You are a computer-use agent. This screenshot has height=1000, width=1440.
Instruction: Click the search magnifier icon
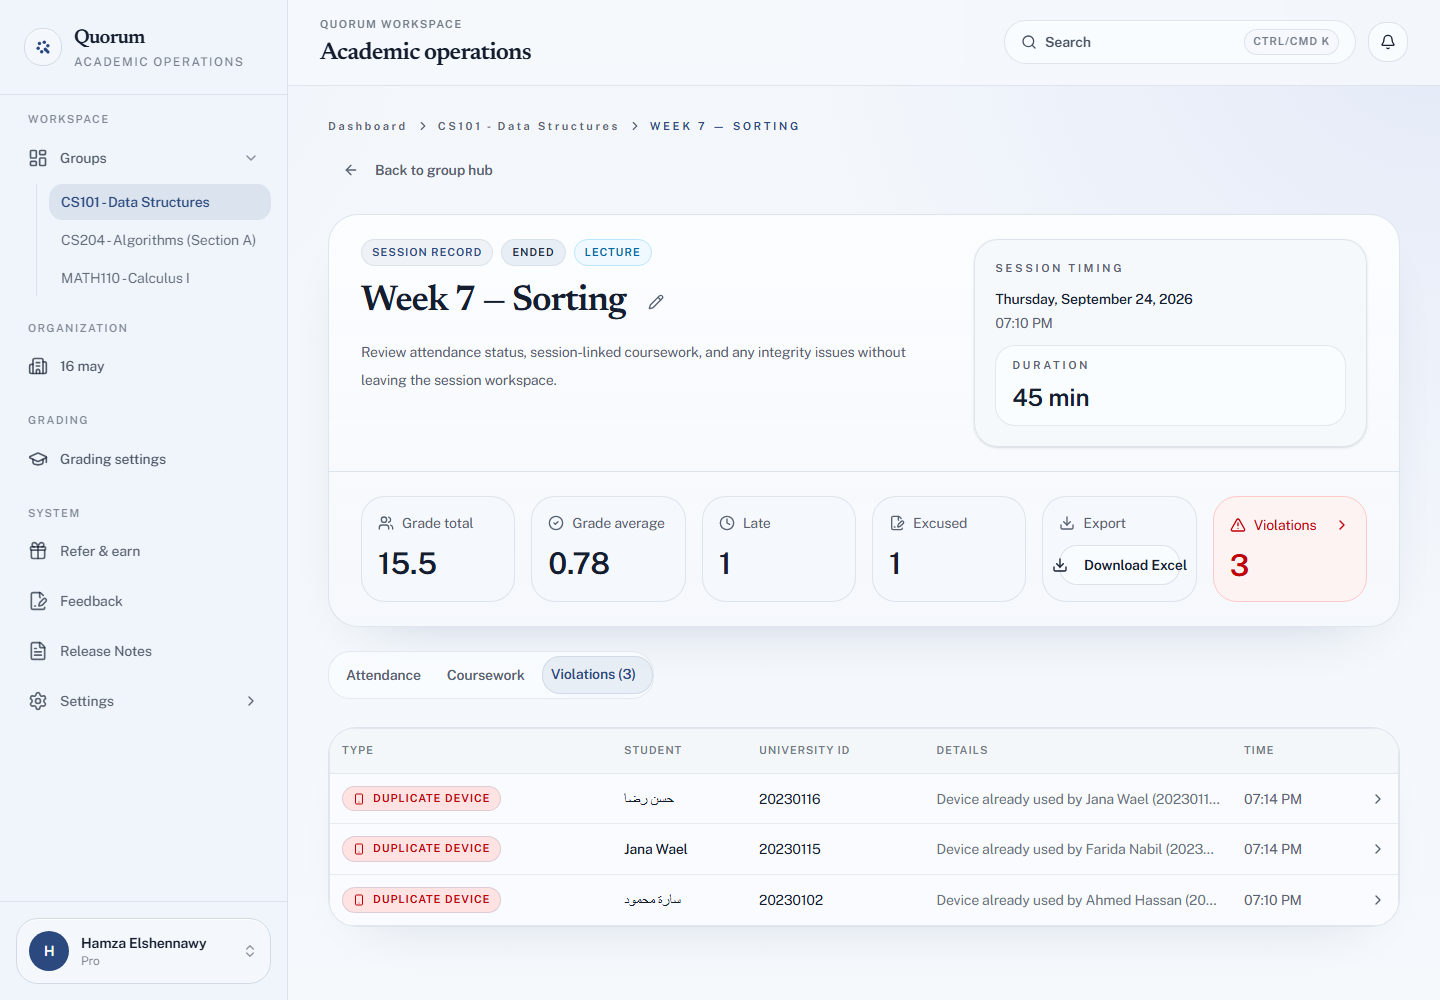click(x=1029, y=42)
